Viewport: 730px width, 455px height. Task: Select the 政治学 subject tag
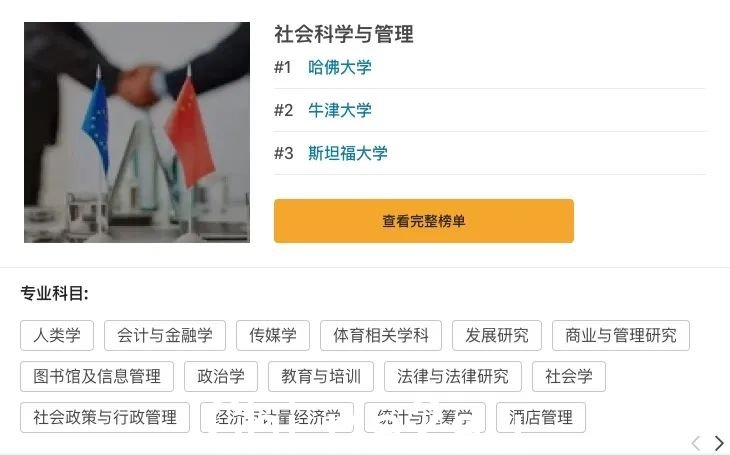221,376
